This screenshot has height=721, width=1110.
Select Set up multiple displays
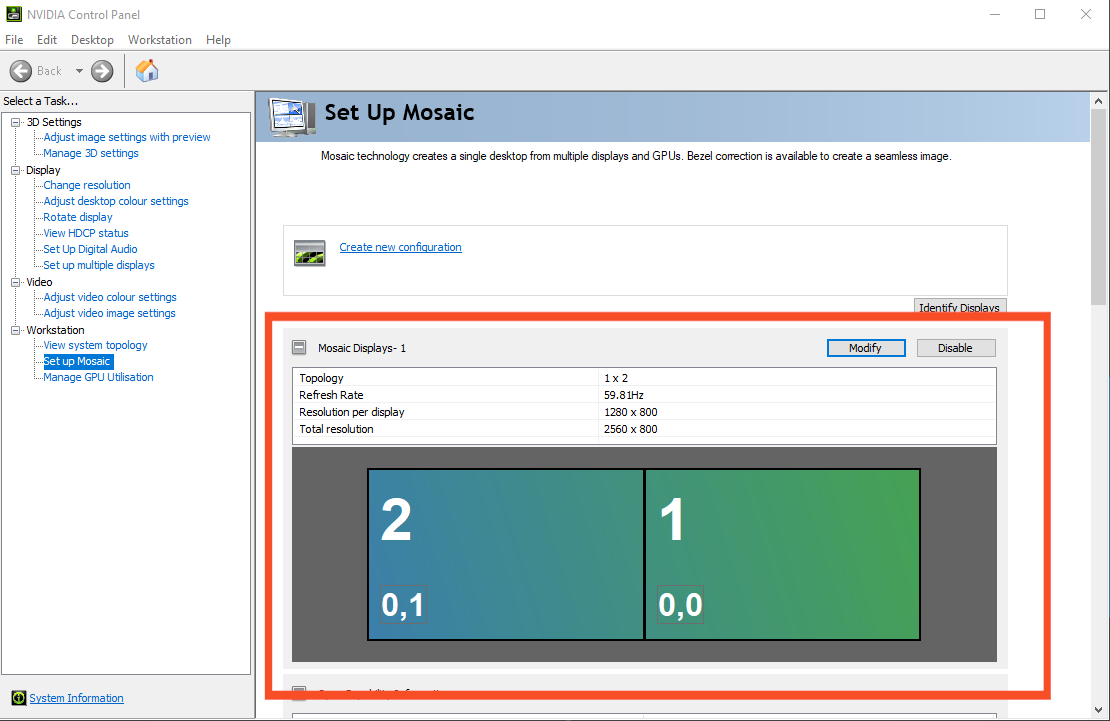pyautogui.click(x=98, y=265)
